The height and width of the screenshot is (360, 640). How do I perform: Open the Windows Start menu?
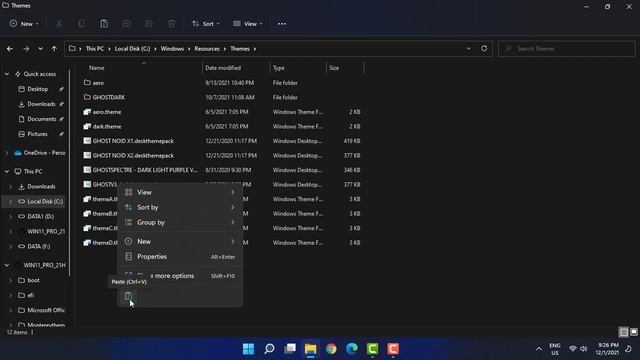click(248, 349)
